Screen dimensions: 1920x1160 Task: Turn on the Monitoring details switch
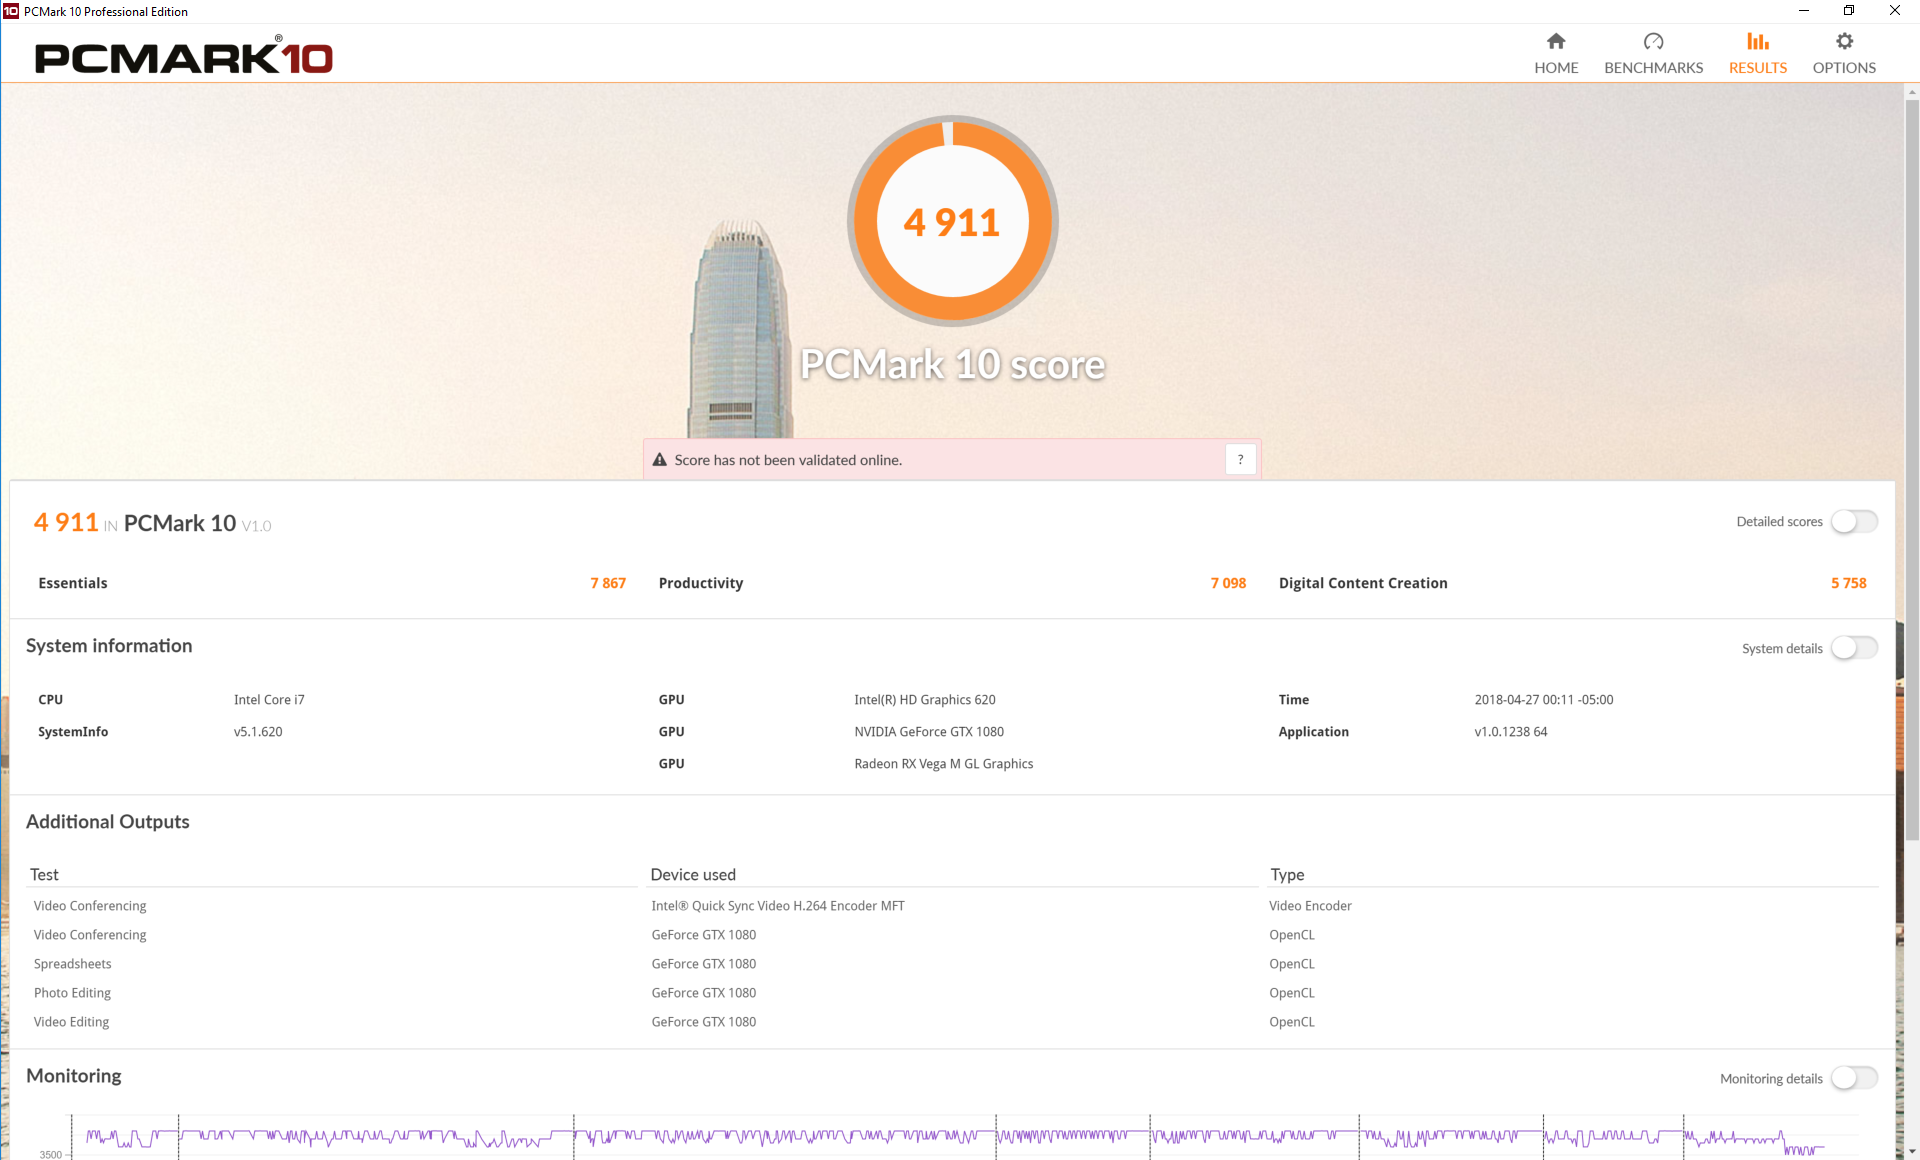click(x=1854, y=1078)
